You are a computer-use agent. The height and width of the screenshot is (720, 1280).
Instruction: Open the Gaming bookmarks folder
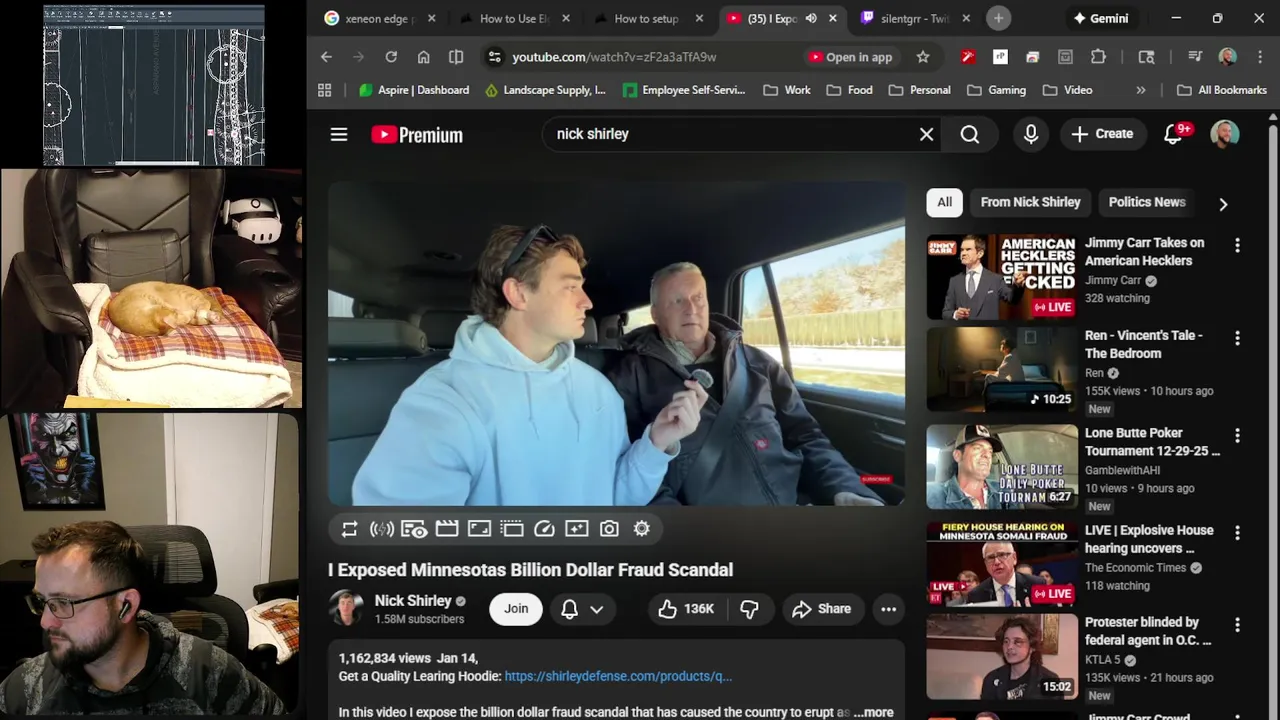coord(995,90)
